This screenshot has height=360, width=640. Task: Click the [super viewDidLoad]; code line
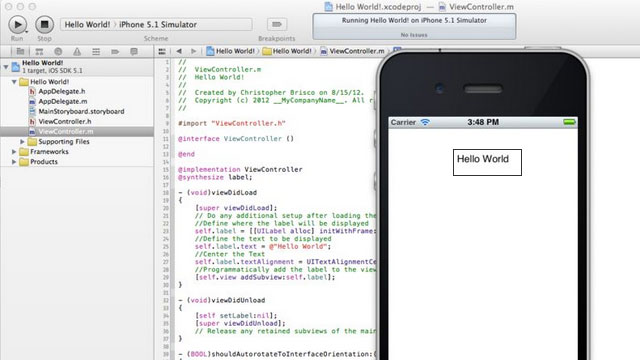point(236,208)
